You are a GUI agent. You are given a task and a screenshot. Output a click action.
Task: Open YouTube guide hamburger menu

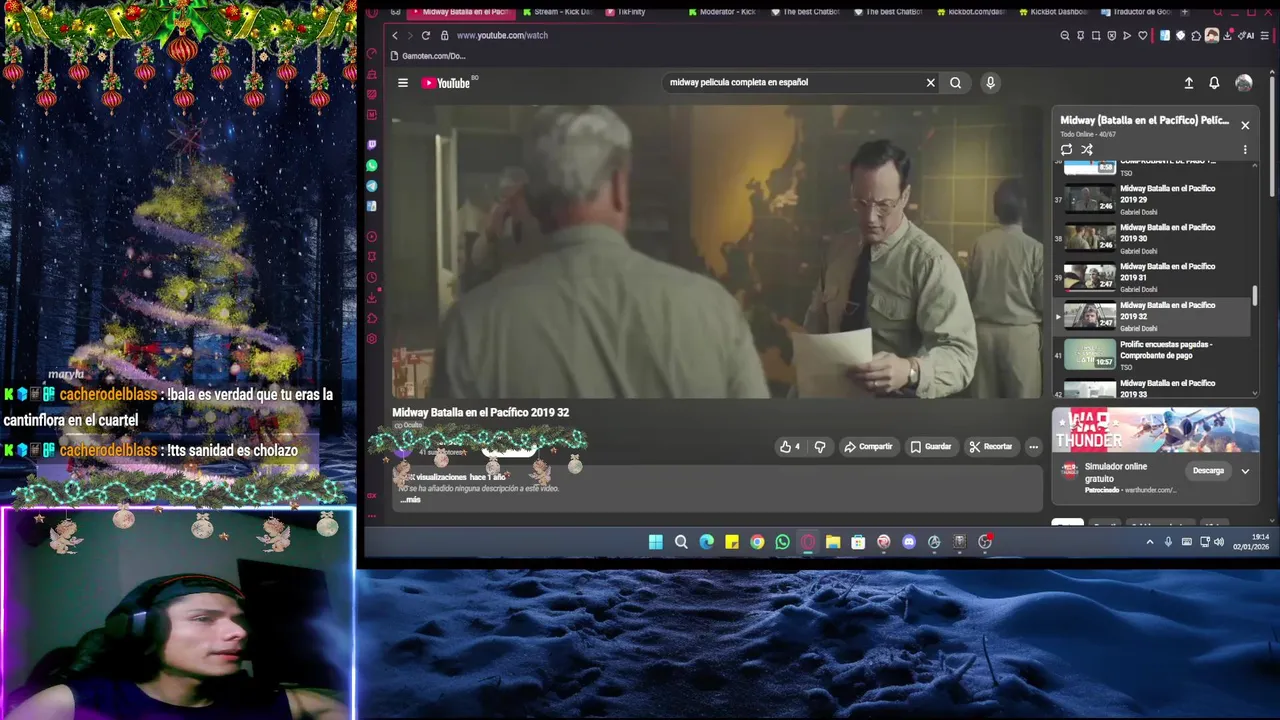(x=403, y=83)
